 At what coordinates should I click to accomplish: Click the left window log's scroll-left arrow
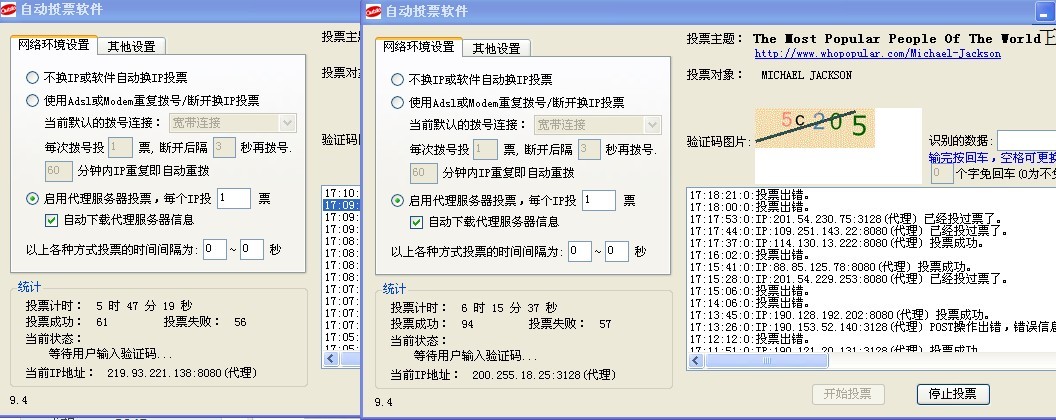331,359
